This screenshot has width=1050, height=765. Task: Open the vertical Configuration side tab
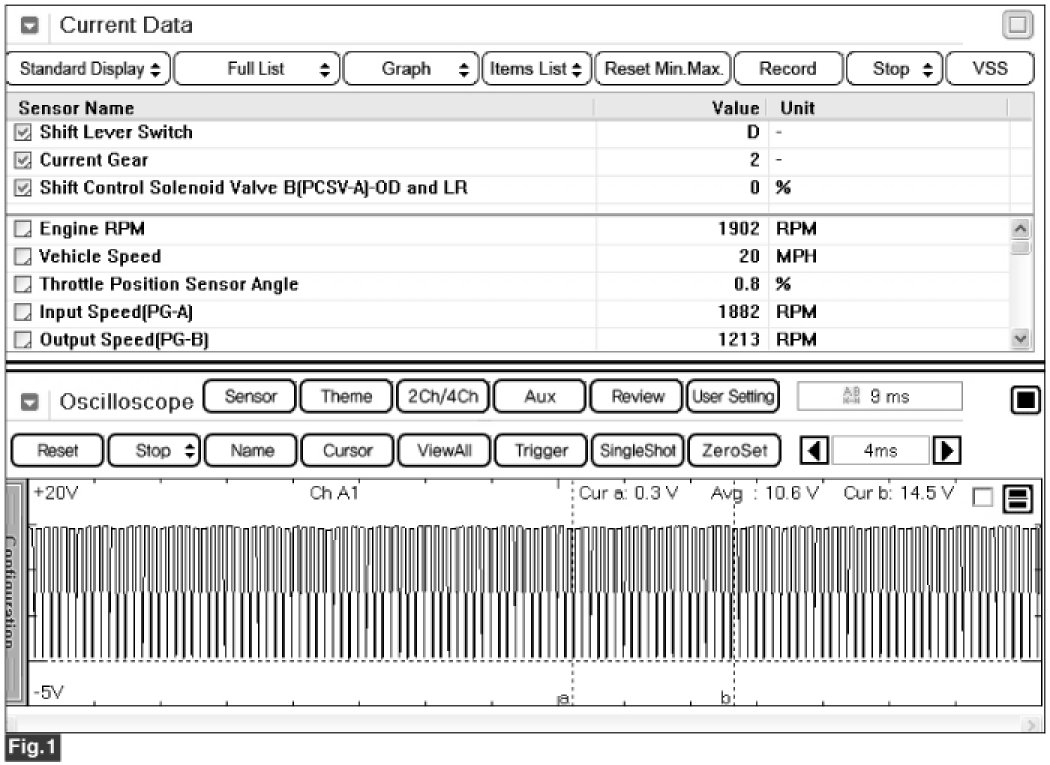click(x=15, y=592)
